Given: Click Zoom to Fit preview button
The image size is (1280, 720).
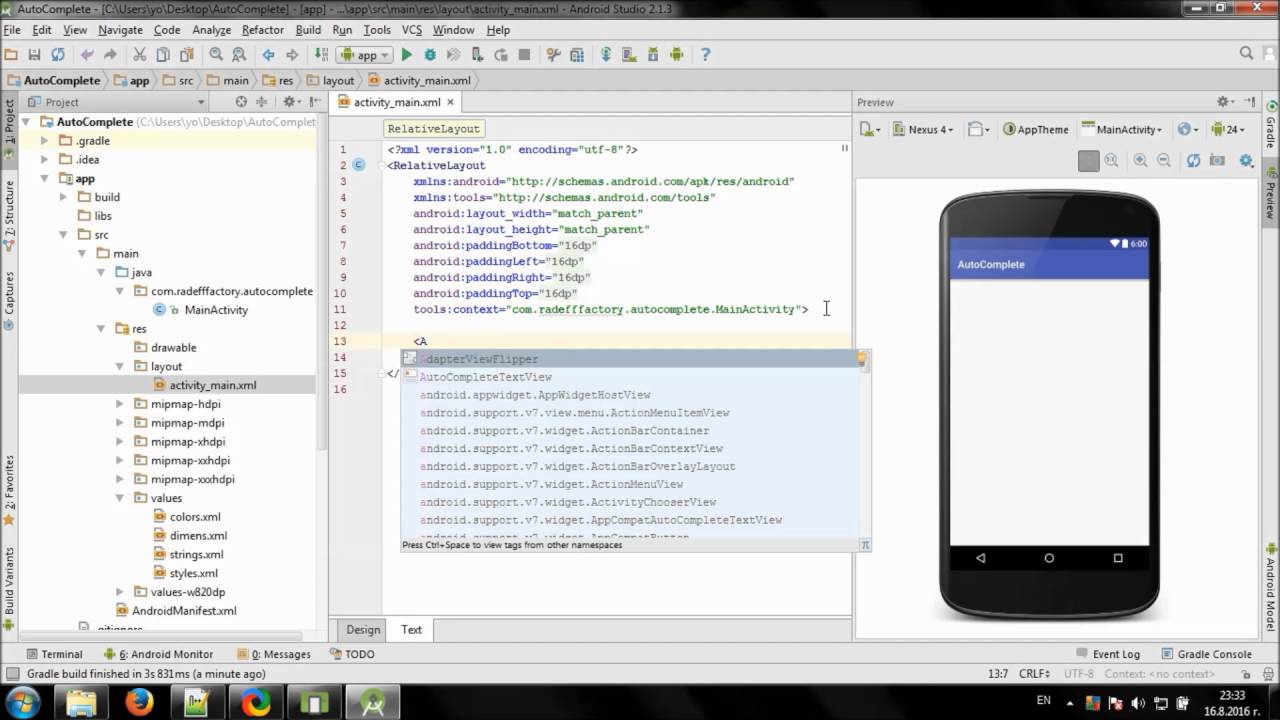Looking at the screenshot, I should point(1089,160).
